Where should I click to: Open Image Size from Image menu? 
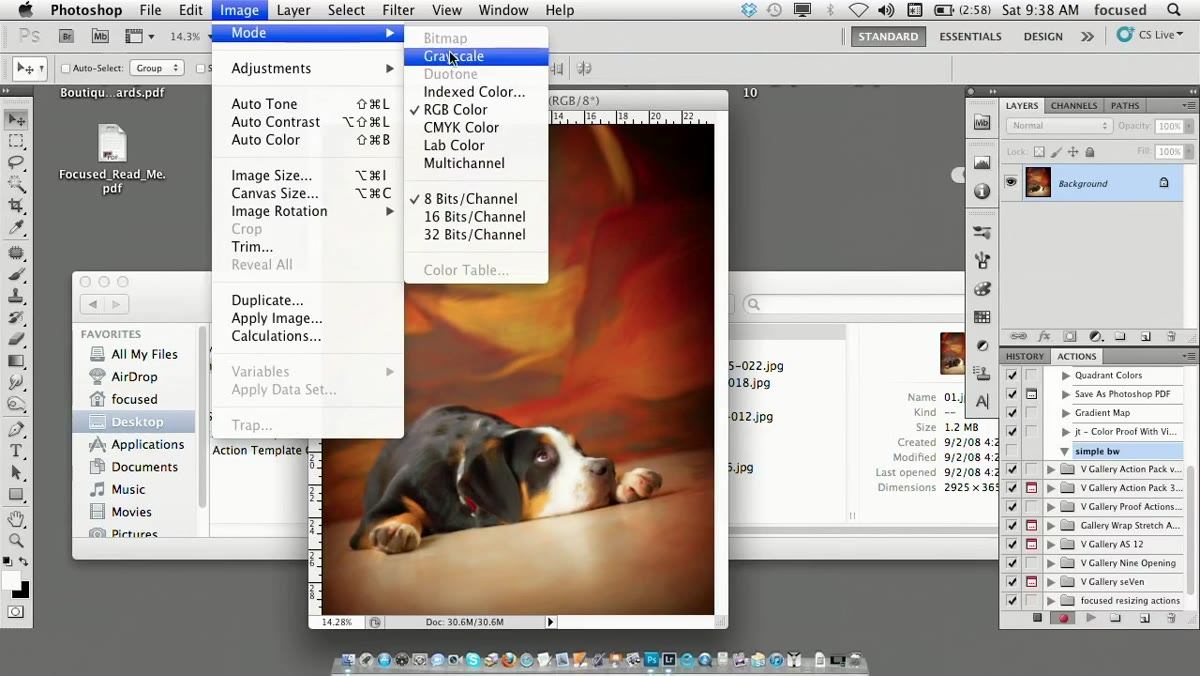tap(308, 176)
